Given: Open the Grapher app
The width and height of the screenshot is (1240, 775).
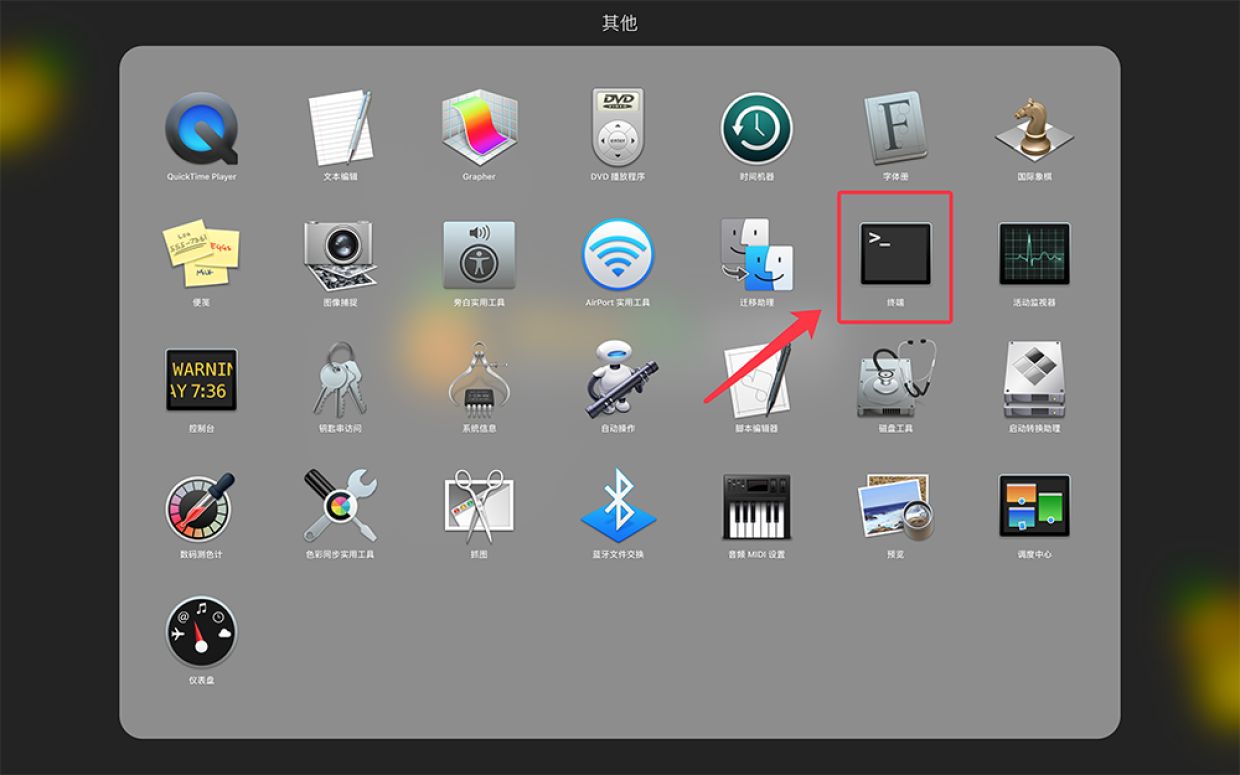Looking at the screenshot, I should click(479, 129).
